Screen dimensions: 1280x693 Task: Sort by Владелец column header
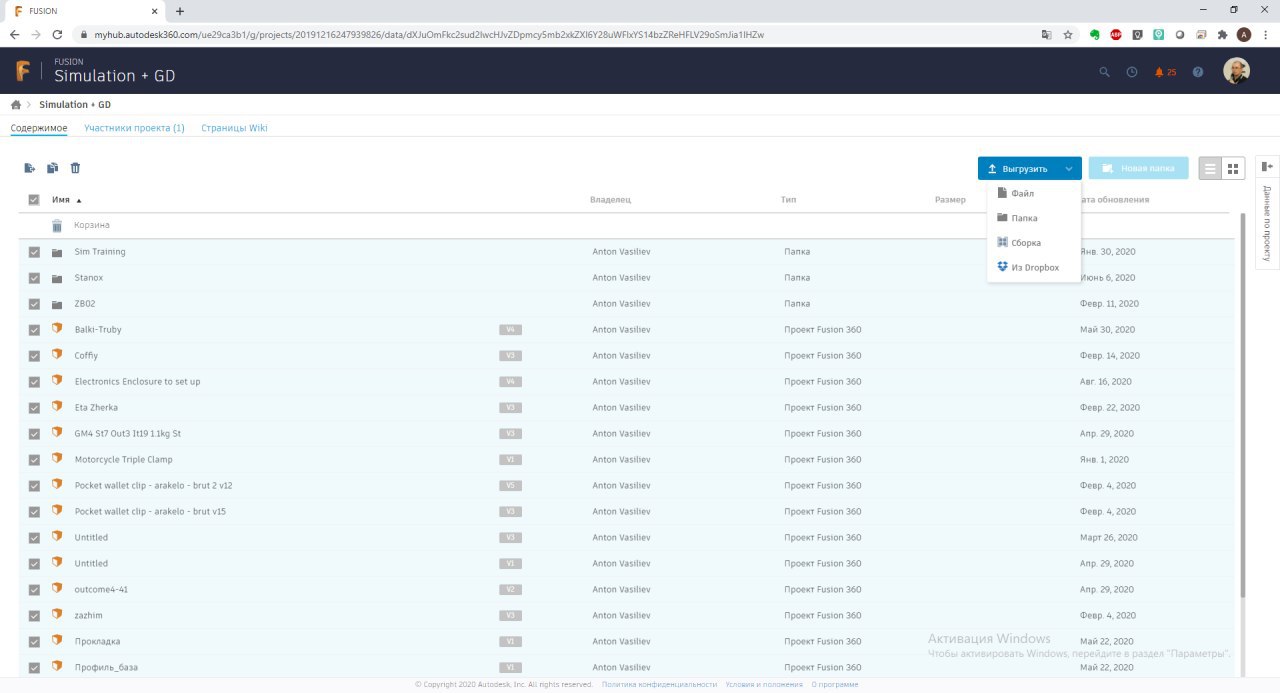610,200
